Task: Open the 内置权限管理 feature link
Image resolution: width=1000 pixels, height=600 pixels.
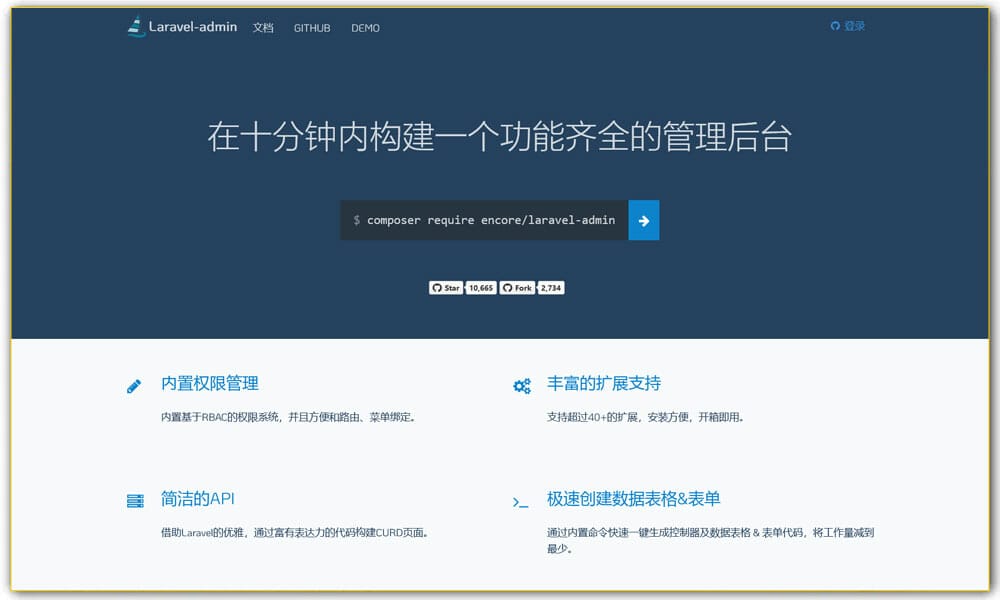Action: (x=209, y=383)
